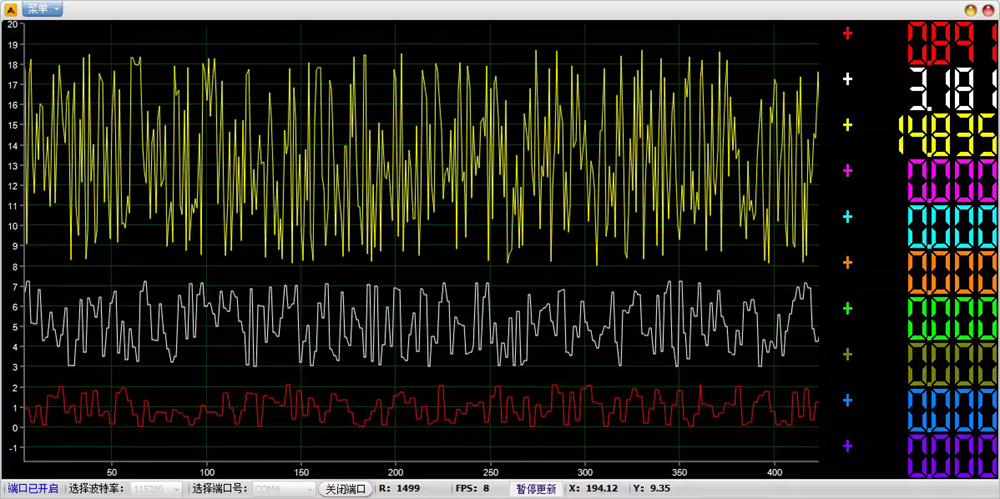Image resolution: width=1000 pixels, height=499 pixels.
Task: Click the app logo icon in title bar
Action: (10, 9)
